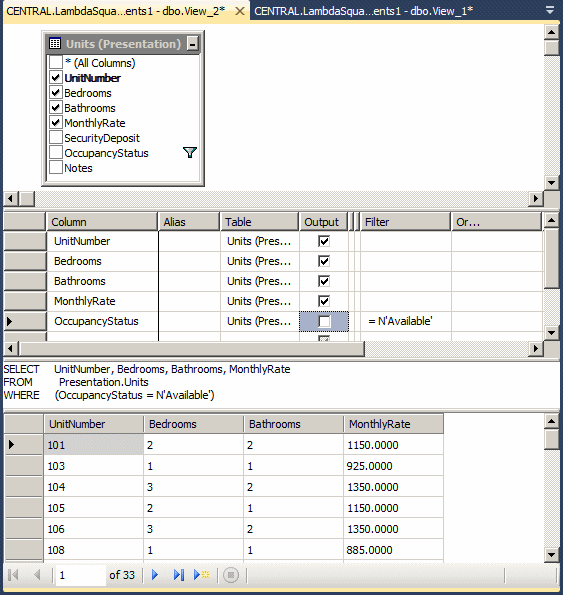Click the Filter column header in grid
Viewport: 563px width, 595px height.
(405, 222)
